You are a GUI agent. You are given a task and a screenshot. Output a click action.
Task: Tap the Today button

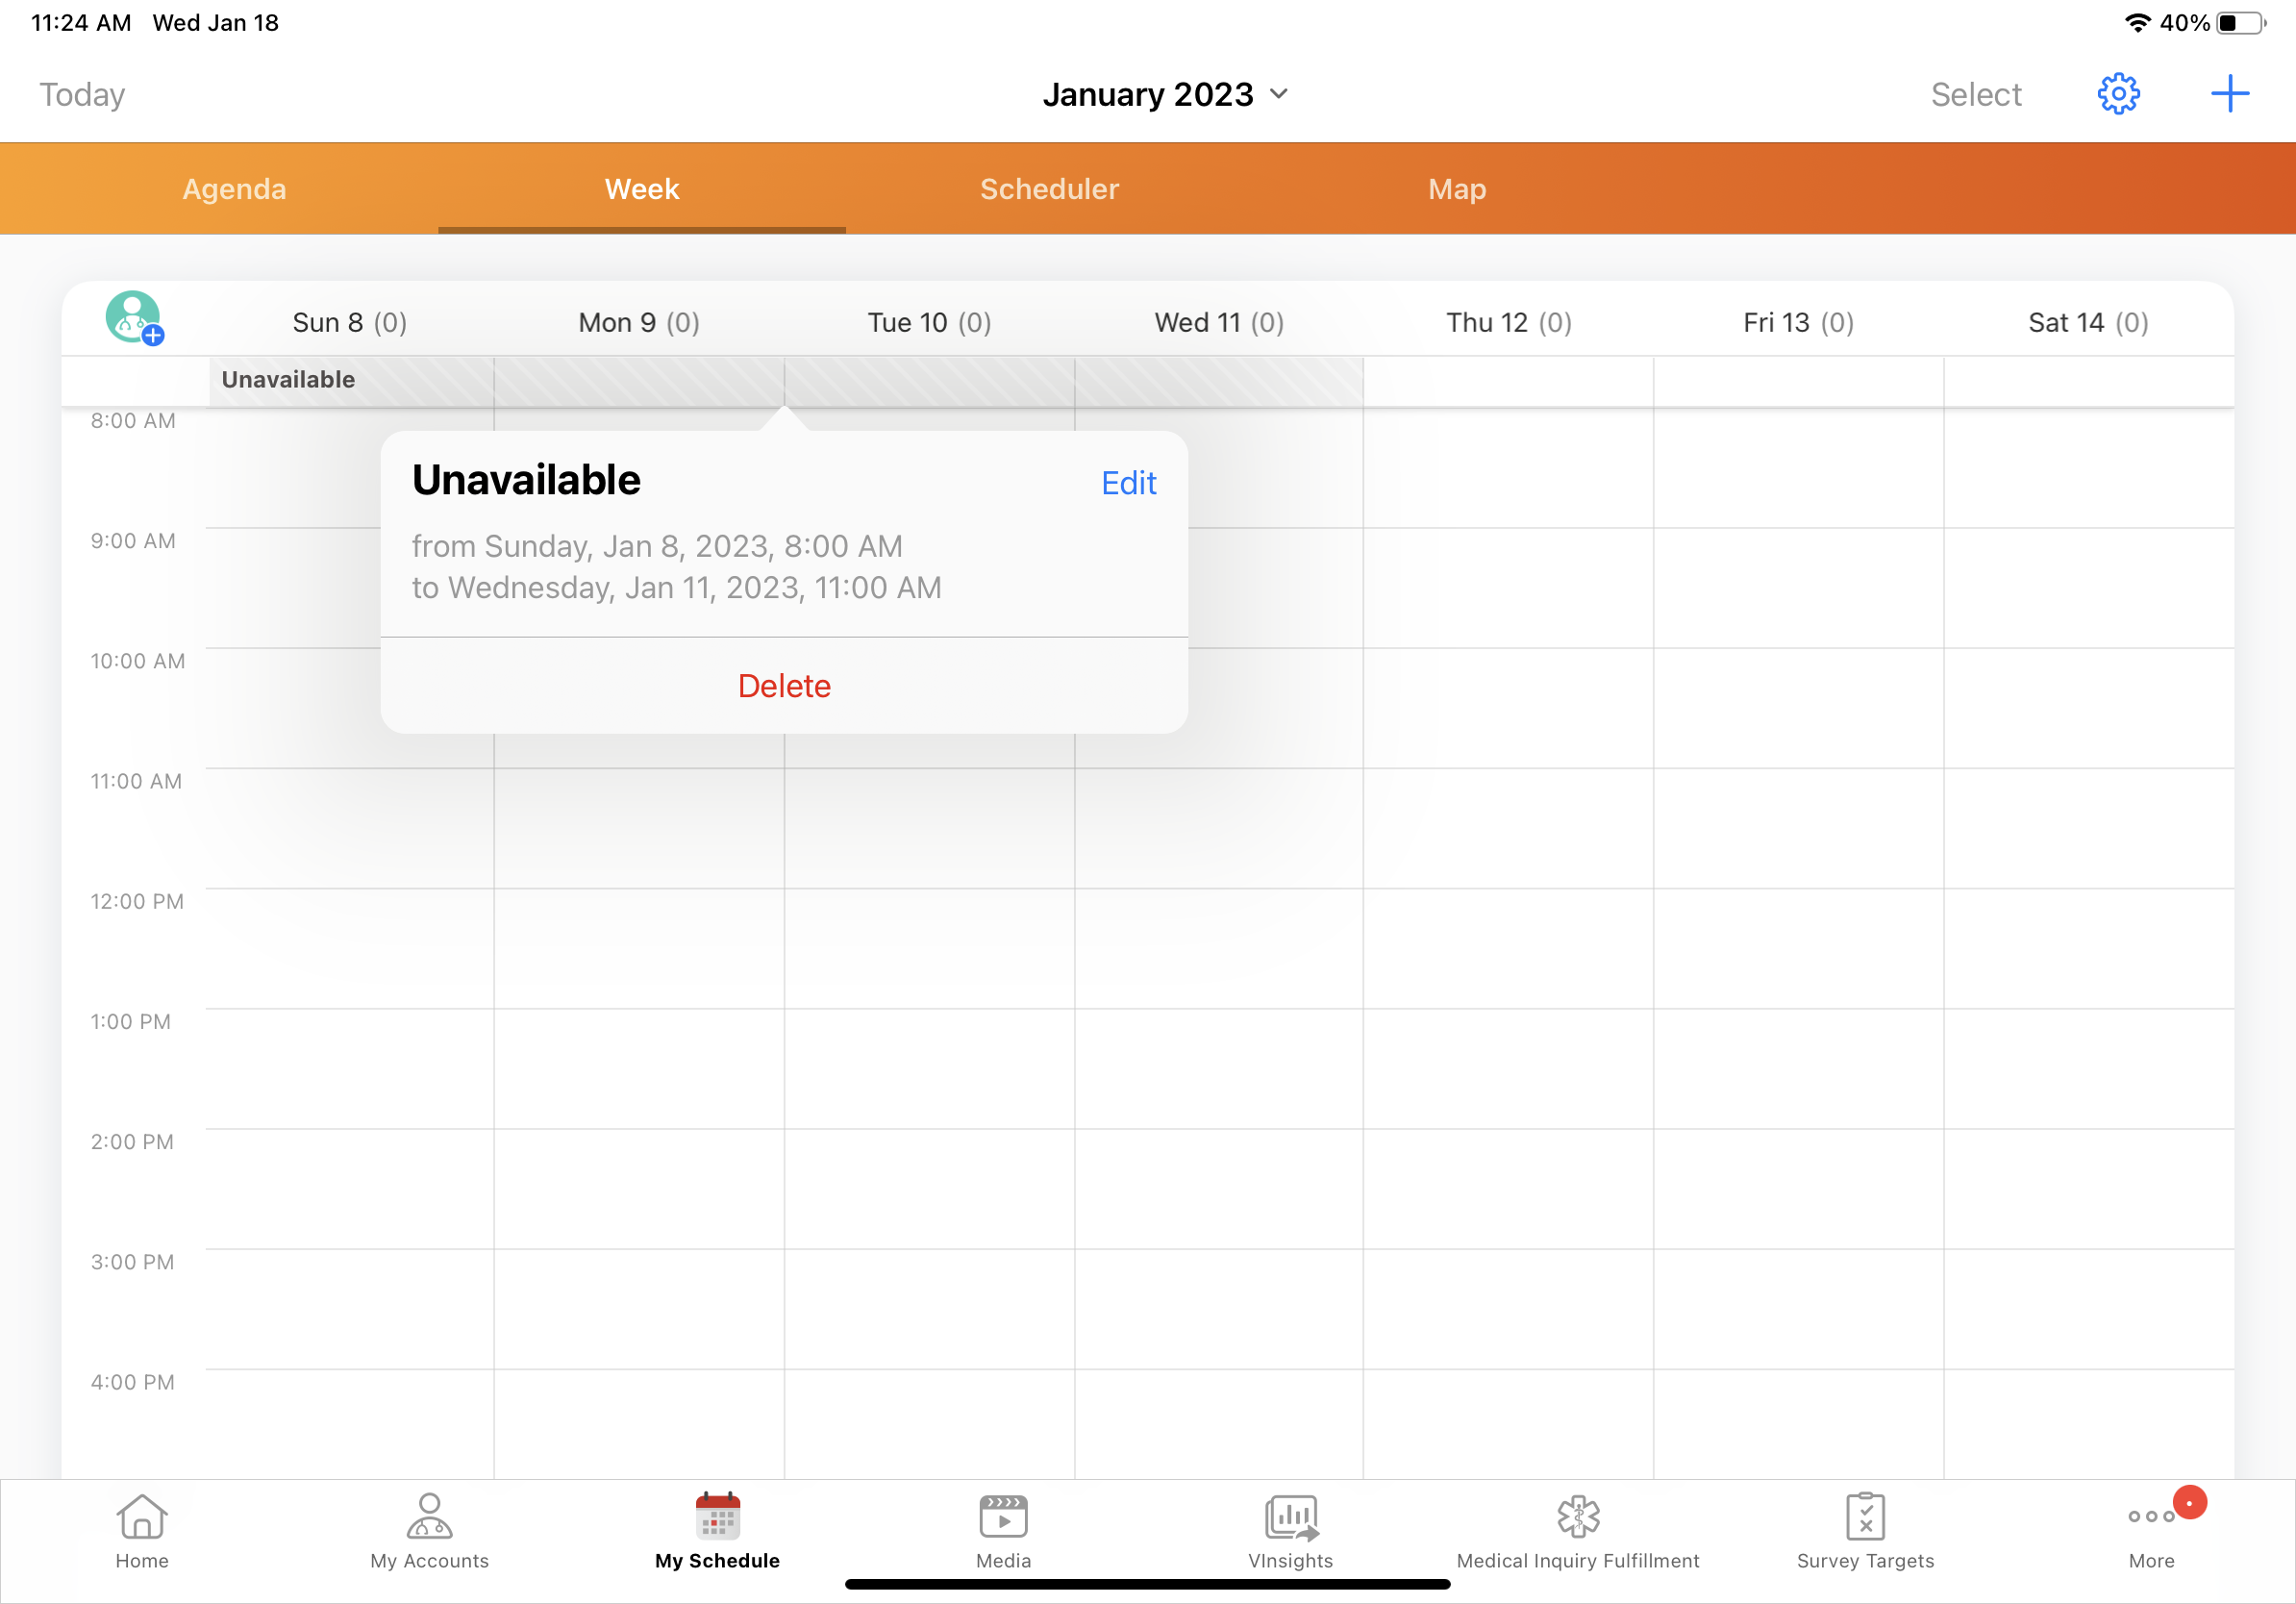coord(82,94)
